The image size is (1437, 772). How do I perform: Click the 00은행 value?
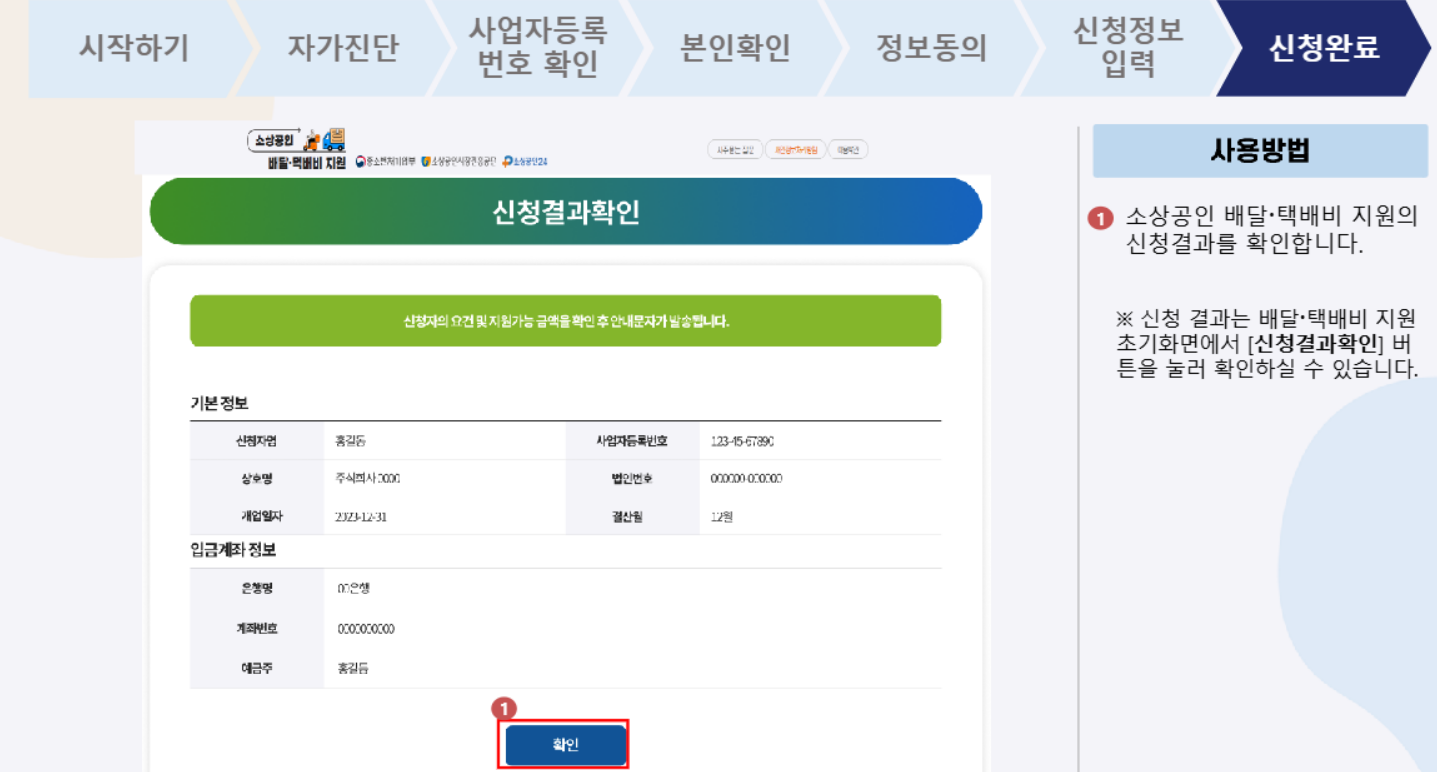(354, 588)
